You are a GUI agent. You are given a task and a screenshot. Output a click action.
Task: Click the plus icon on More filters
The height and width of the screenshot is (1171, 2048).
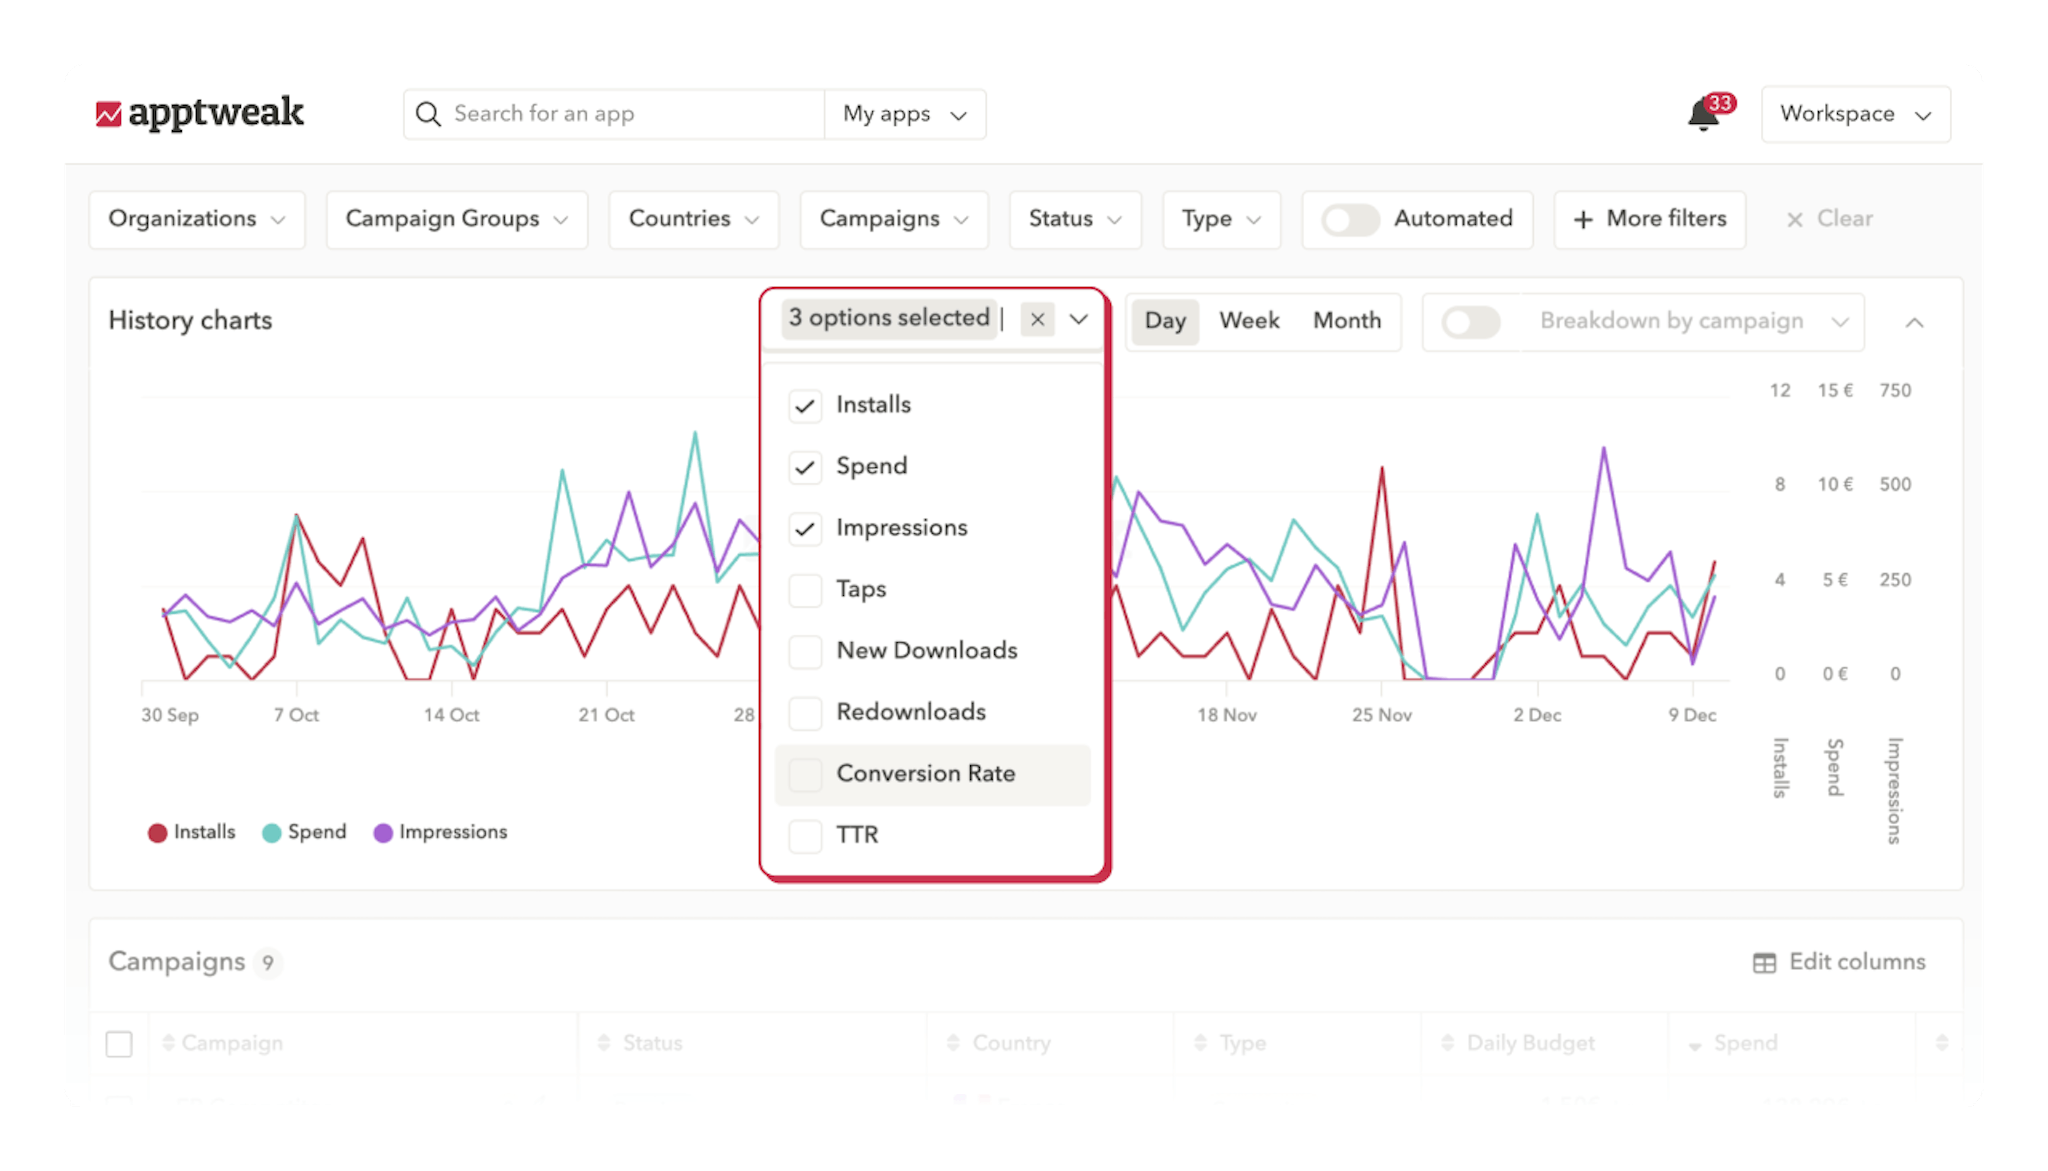(x=1583, y=219)
